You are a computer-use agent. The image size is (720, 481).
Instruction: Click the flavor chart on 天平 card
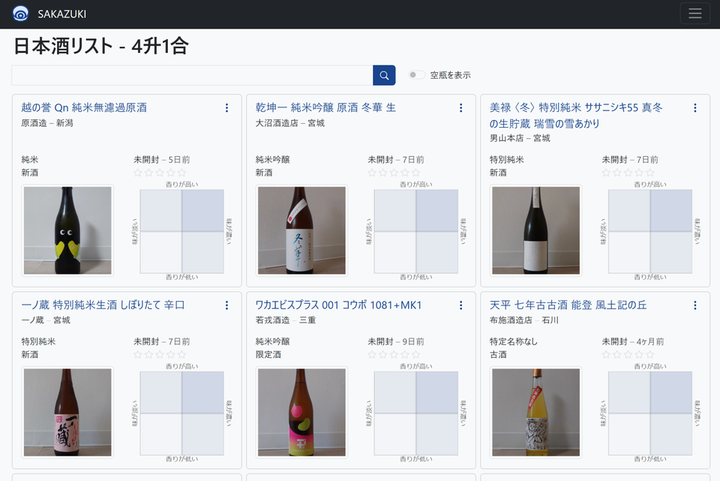[650, 413]
